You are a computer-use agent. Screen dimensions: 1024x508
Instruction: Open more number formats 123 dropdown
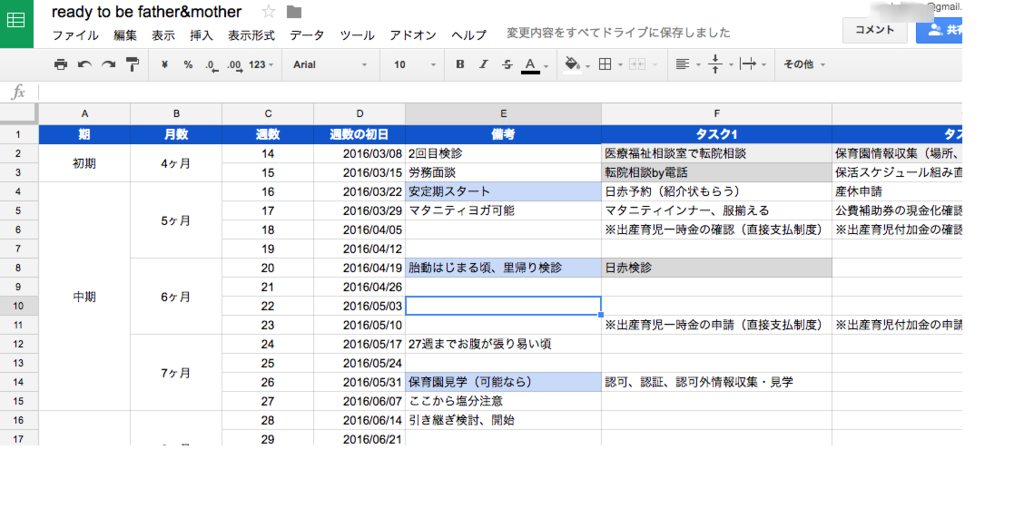pos(261,64)
